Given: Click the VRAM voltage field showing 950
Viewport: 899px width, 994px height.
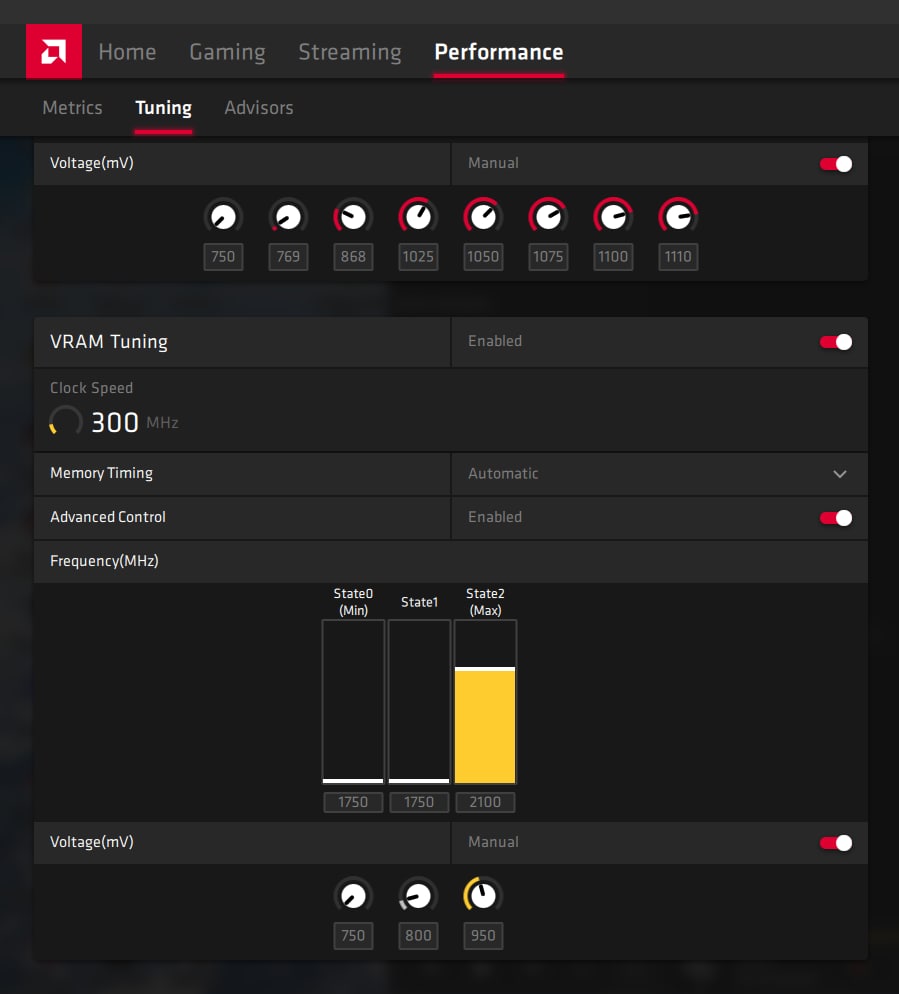Looking at the screenshot, I should pyautogui.click(x=483, y=936).
